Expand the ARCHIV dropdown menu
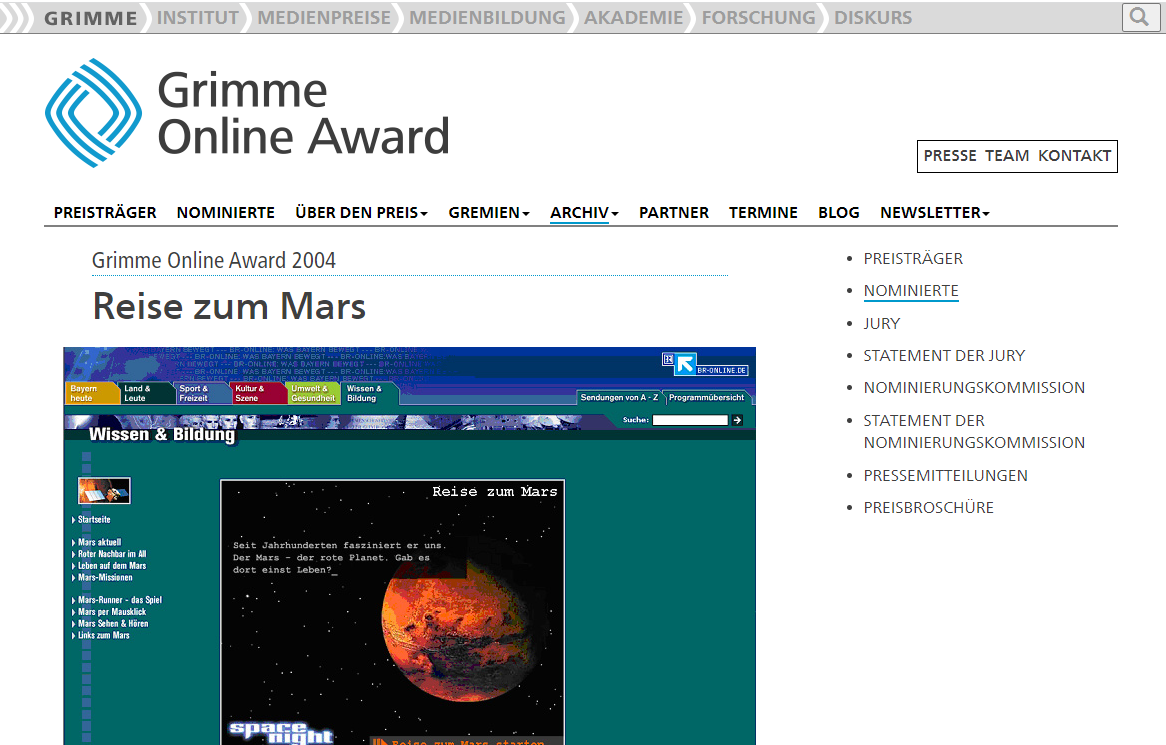The width and height of the screenshot is (1166, 745). coord(584,213)
